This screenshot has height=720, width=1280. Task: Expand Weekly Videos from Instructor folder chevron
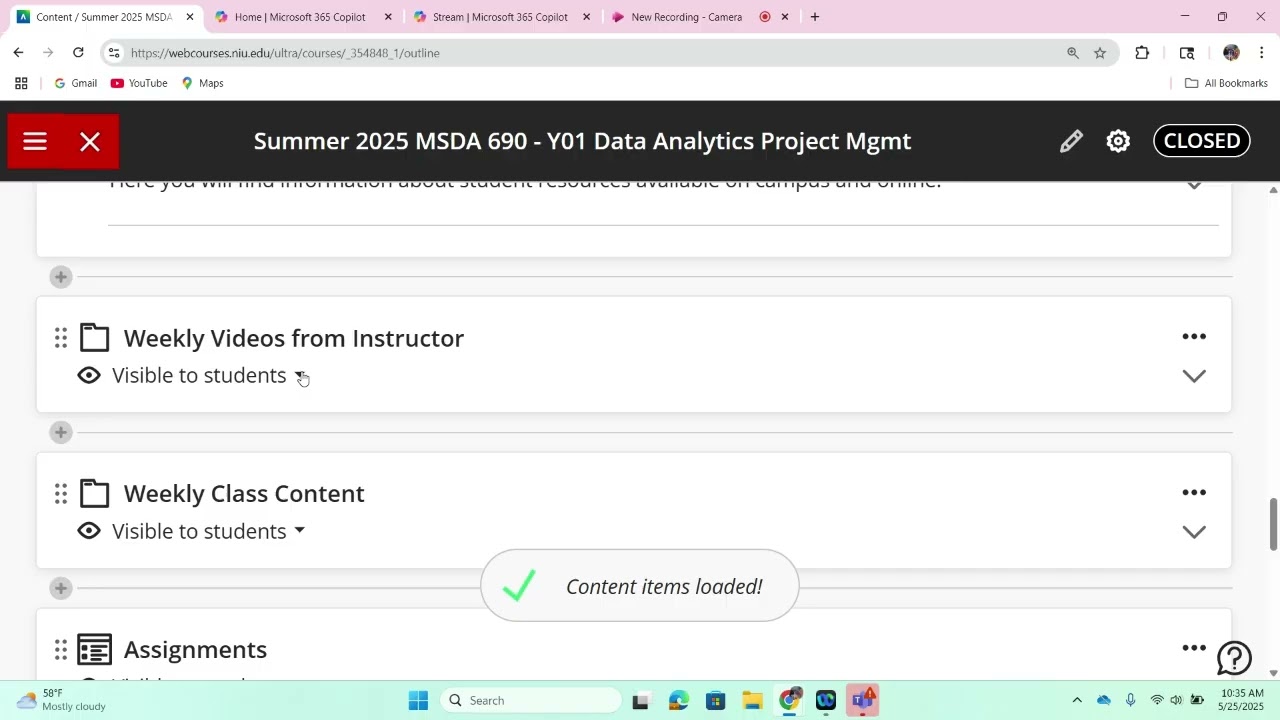[1194, 376]
